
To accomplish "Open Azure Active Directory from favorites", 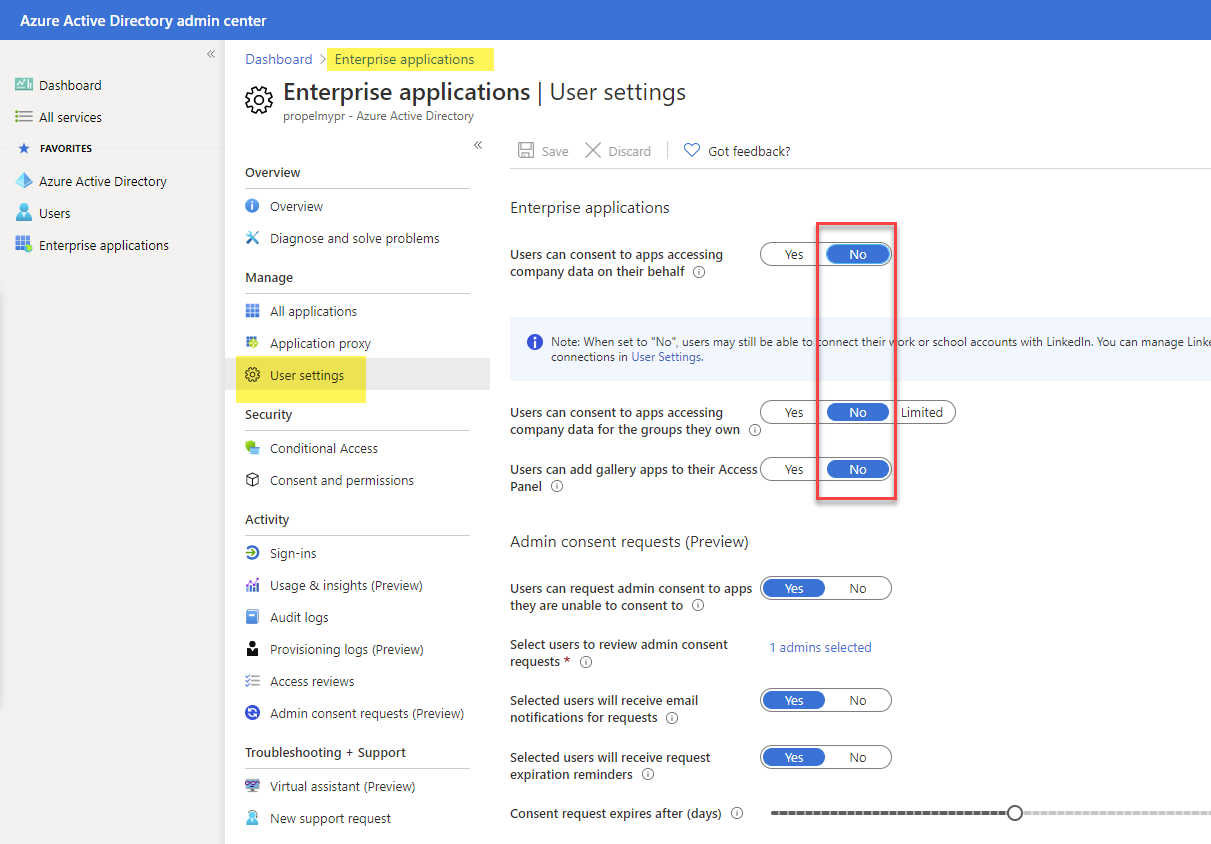I will click(102, 181).
